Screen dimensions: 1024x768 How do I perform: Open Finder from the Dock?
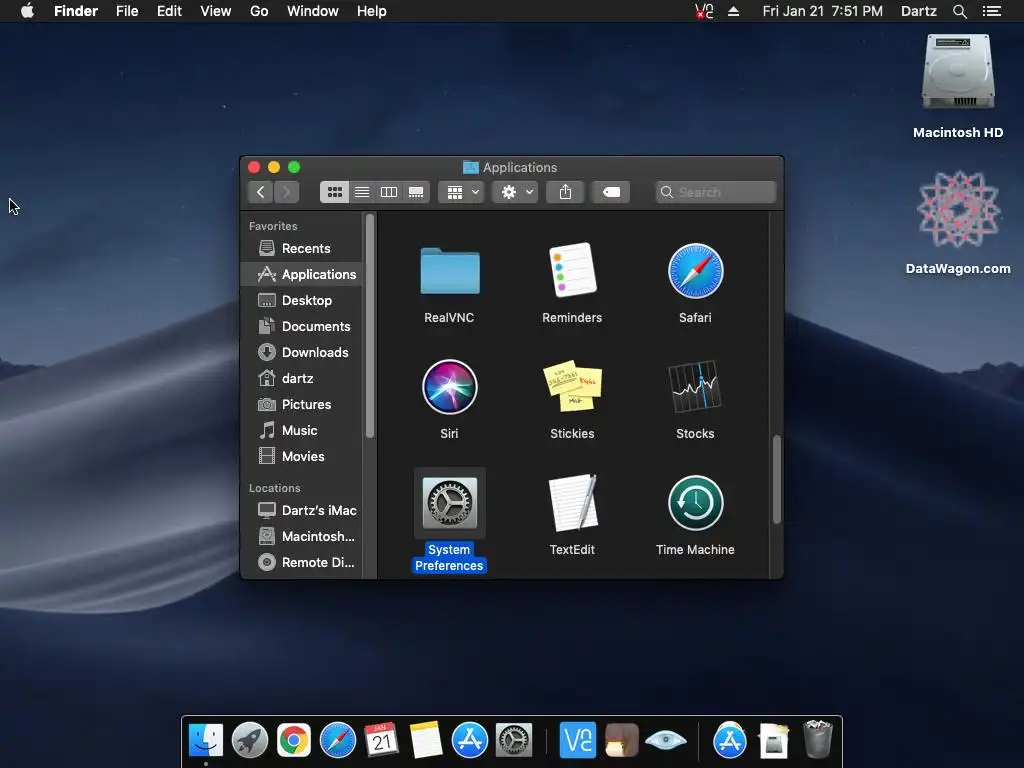[x=206, y=740]
